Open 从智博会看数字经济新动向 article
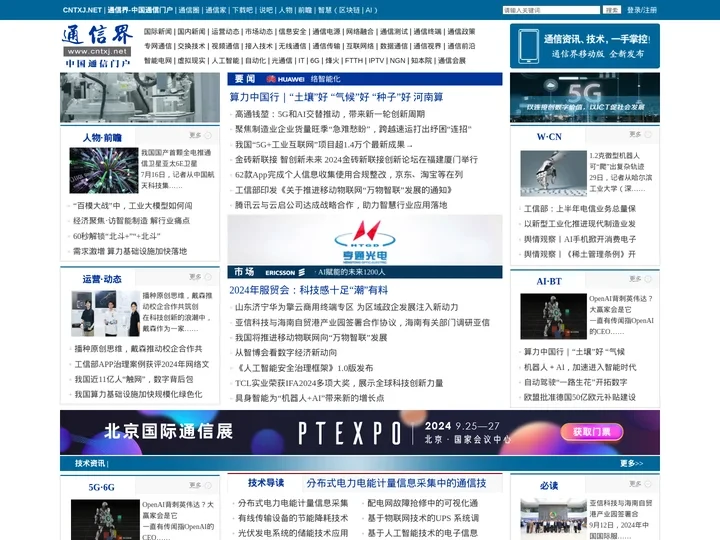Image resolution: width=720 pixels, height=540 pixels. [x=286, y=352]
